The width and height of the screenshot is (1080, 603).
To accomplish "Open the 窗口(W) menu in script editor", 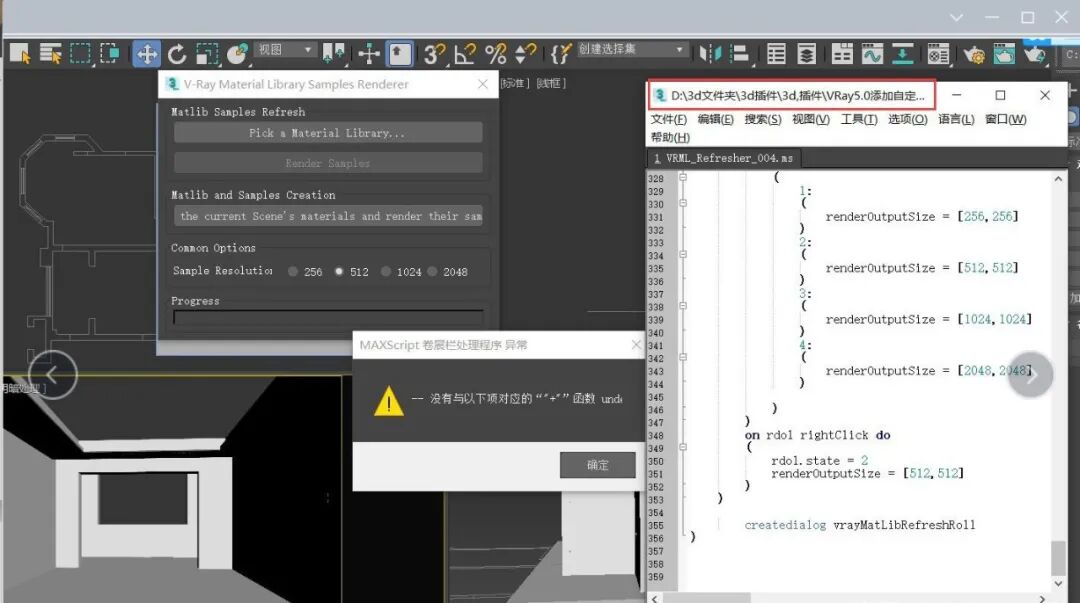I will coord(1006,119).
